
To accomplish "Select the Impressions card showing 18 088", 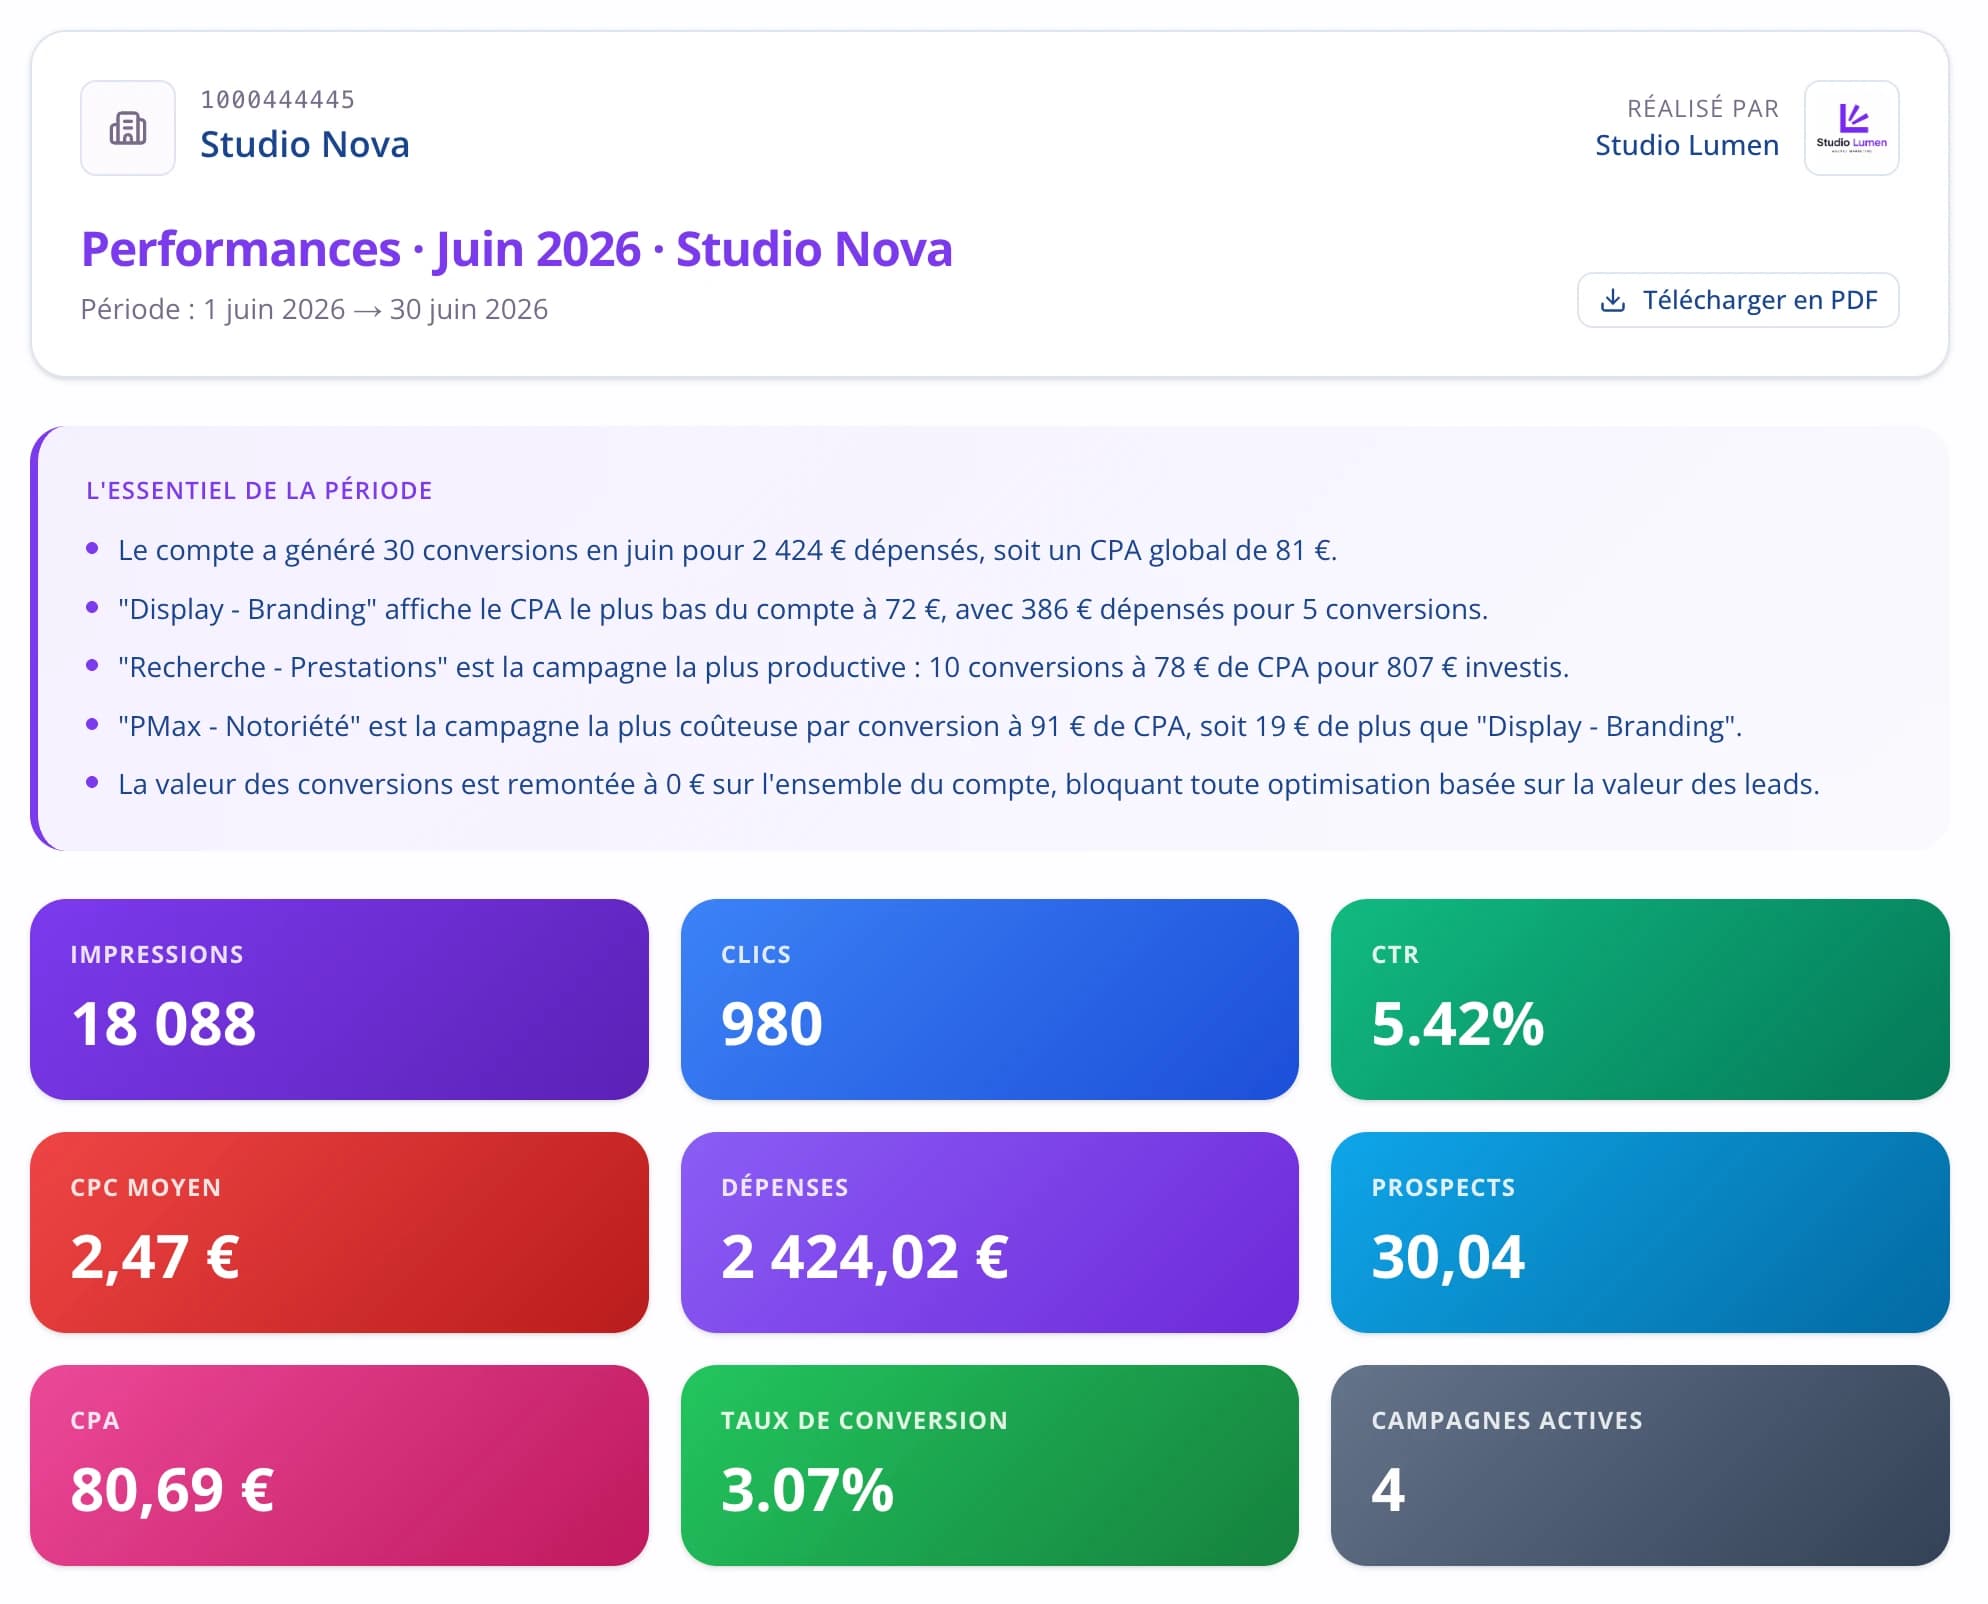I will (x=339, y=999).
